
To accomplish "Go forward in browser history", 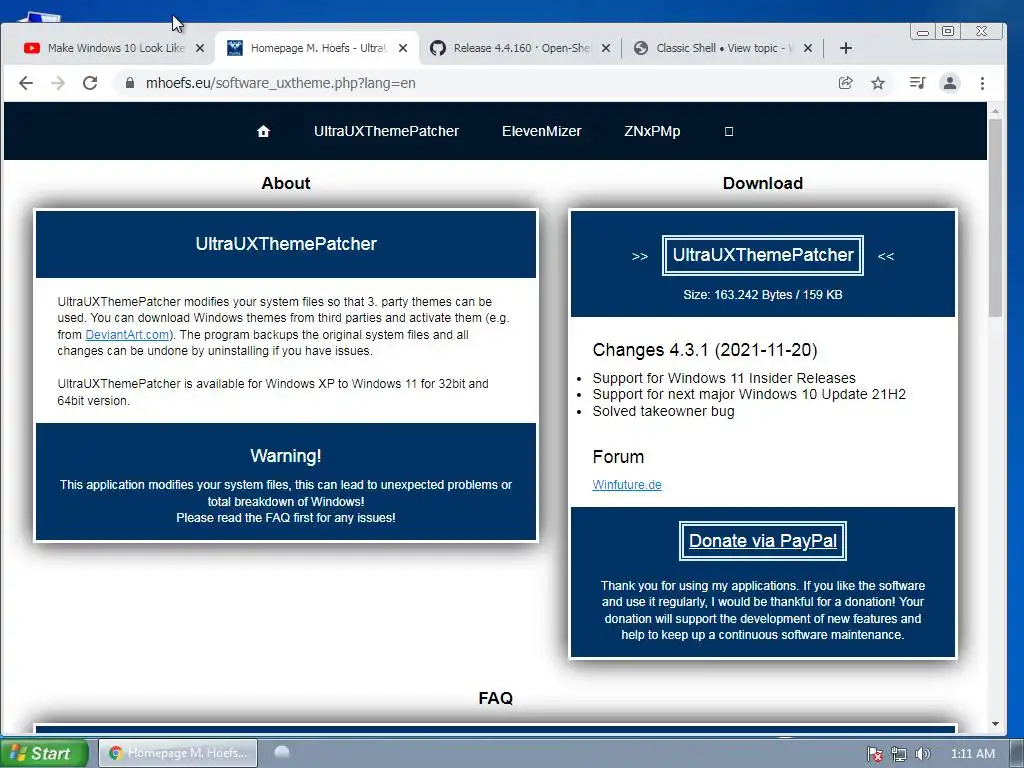I will [x=58, y=83].
